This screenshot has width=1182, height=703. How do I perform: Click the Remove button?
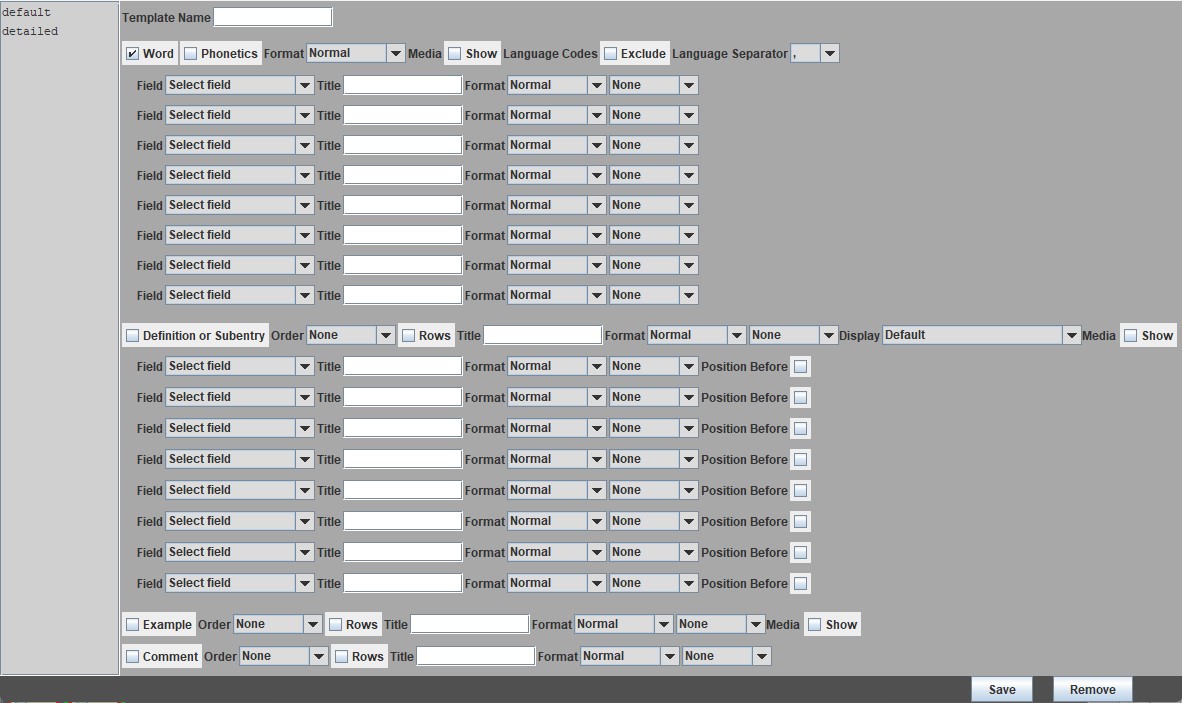1091,689
